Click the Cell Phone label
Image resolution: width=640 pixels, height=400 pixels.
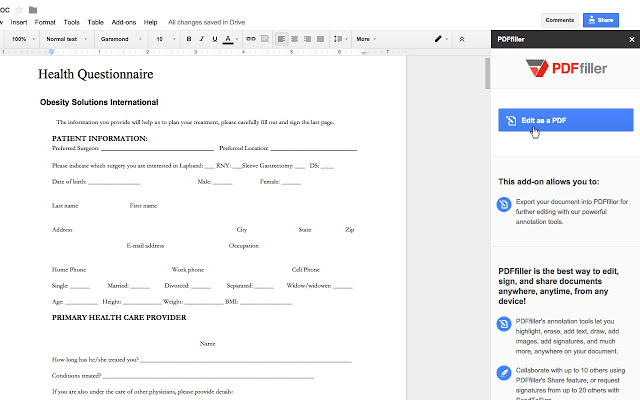pyautogui.click(x=306, y=270)
